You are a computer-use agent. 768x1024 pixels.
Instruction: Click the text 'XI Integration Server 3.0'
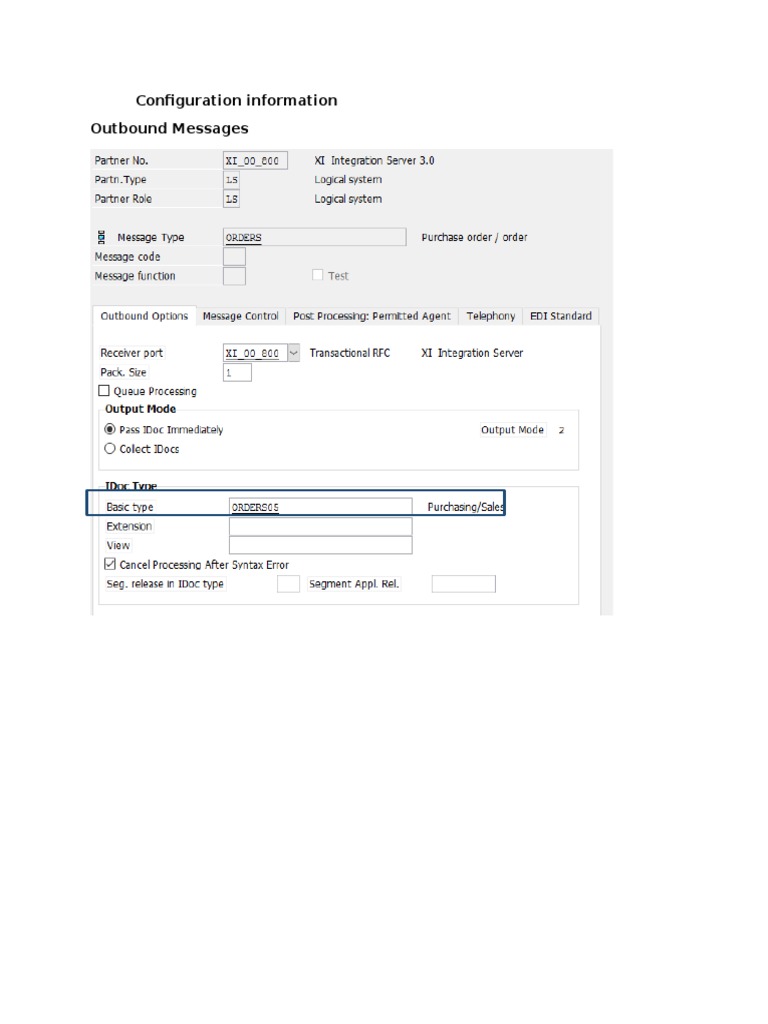pos(374,161)
